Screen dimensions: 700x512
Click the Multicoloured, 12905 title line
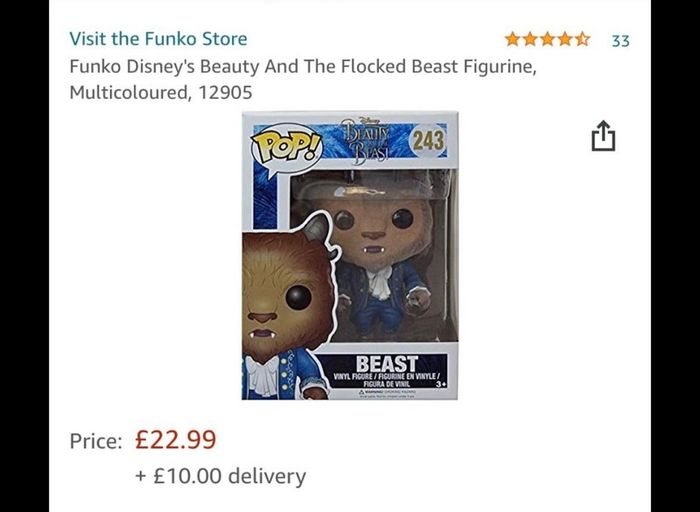tap(161, 93)
